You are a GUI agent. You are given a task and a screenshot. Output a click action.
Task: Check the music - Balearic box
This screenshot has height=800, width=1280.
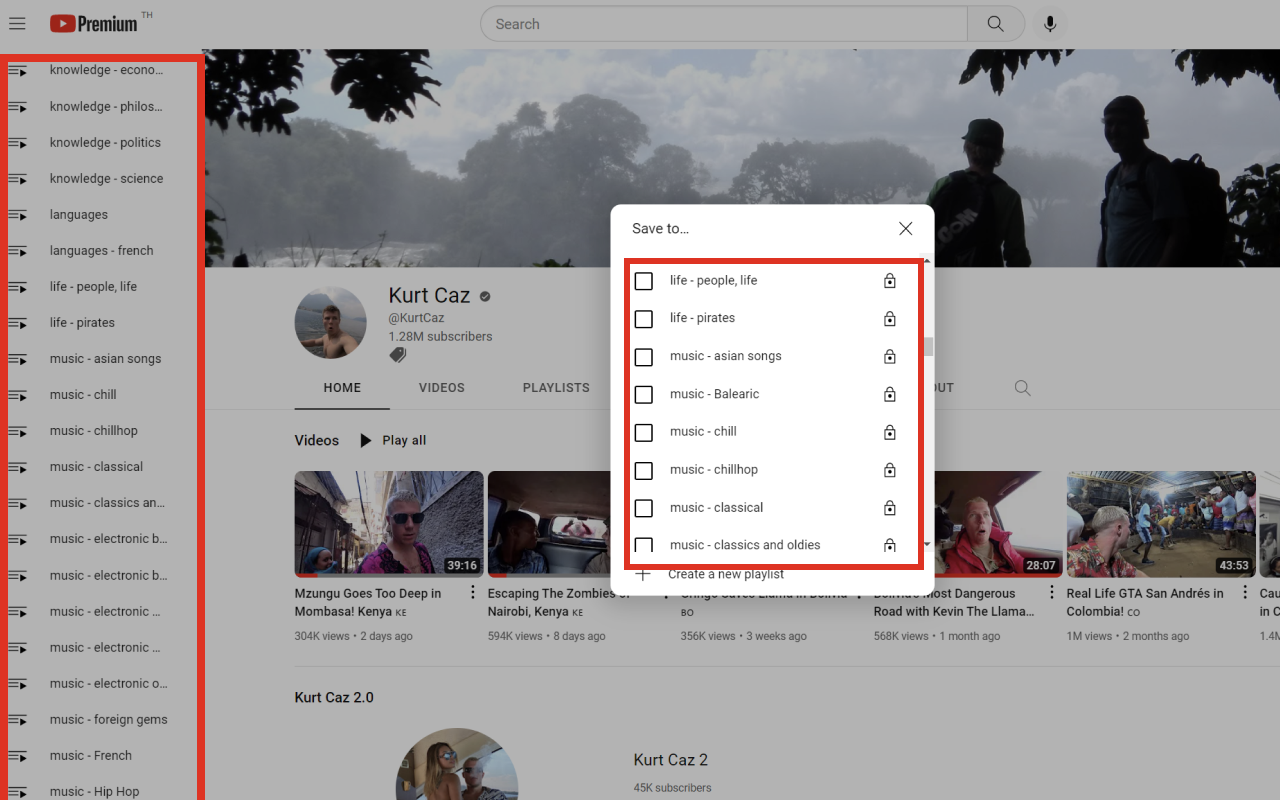coord(644,394)
